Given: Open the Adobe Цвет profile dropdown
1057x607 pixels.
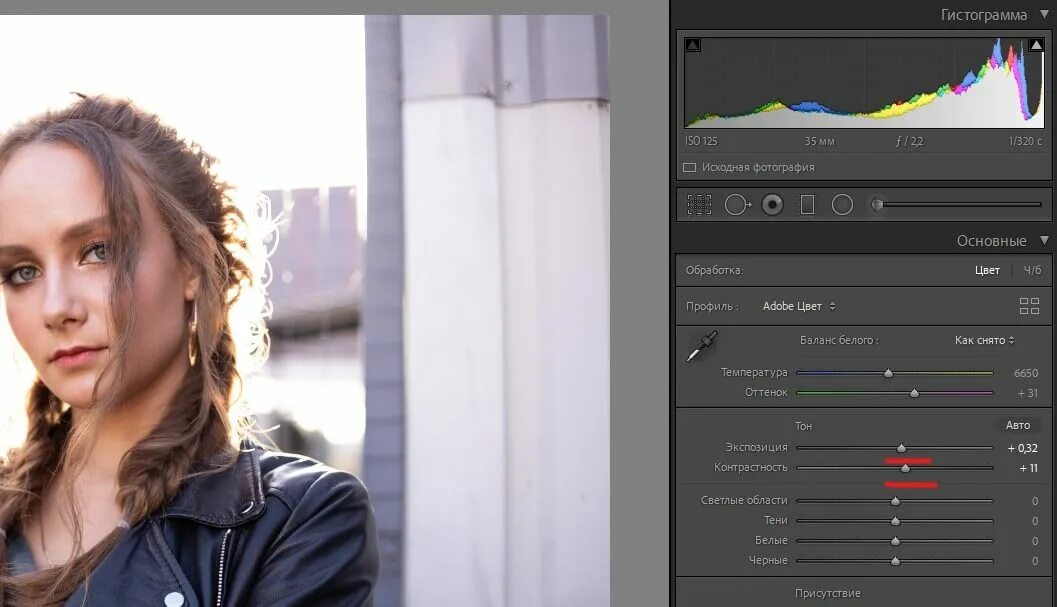Looking at the screenshot, I should tap(799, 306).
